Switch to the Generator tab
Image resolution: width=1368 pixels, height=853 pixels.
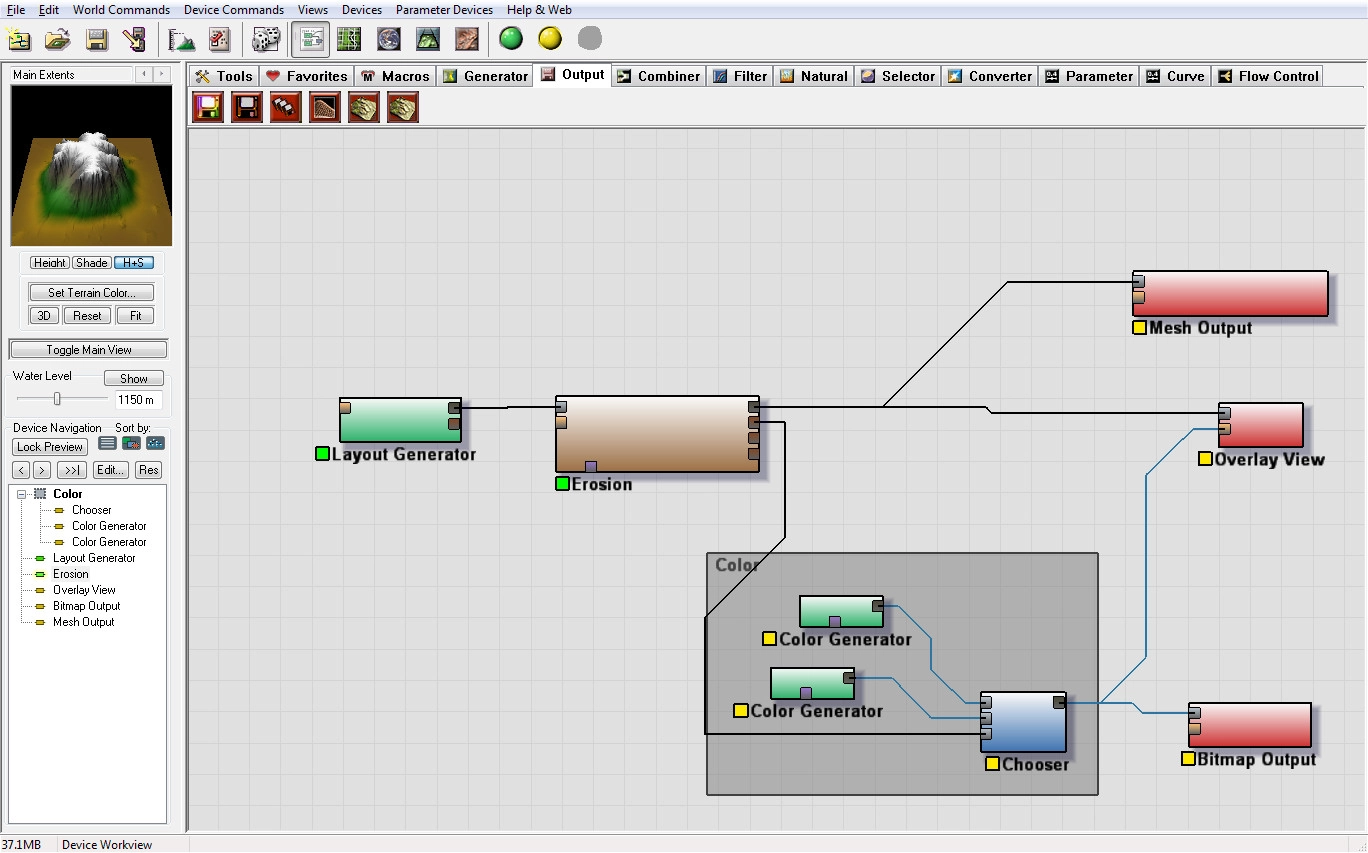click(485, 76)
